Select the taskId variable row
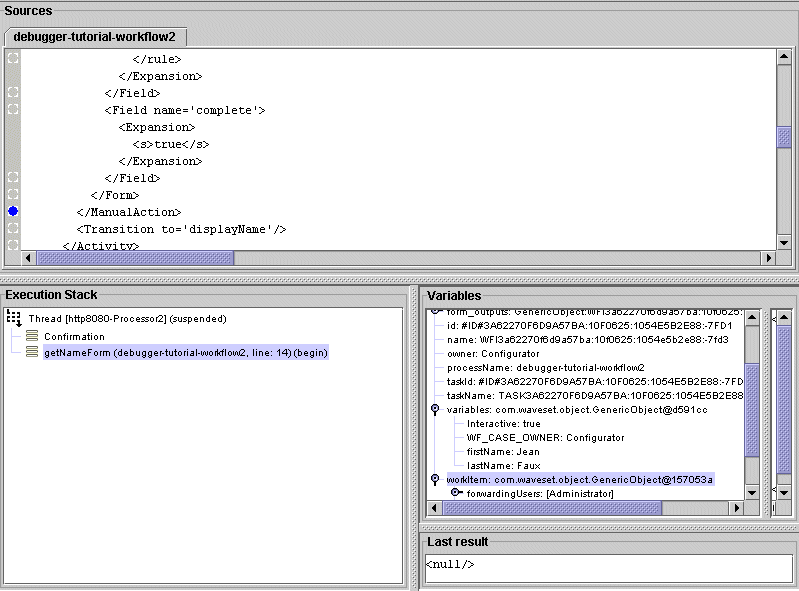The height and width of the screenshot is (591, 799). click(x=595, y=382)
